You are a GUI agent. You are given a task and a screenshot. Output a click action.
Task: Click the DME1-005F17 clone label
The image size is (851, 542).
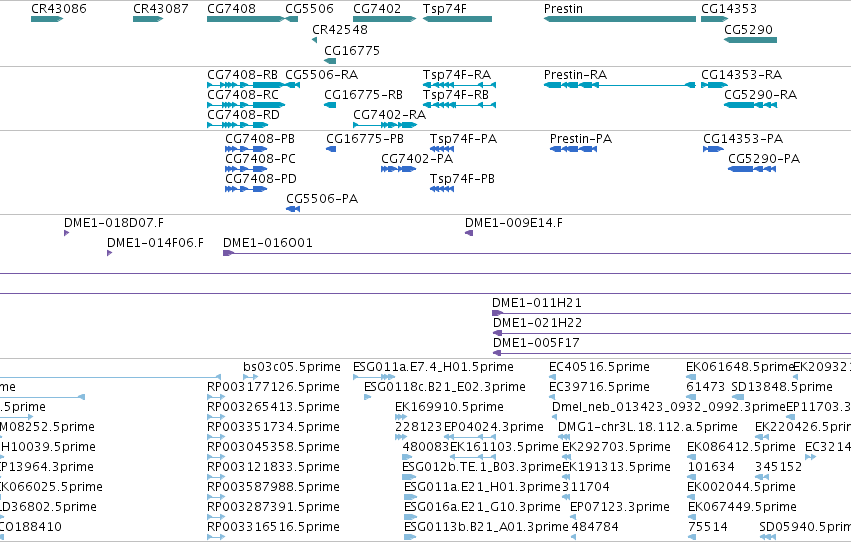[536, 343]
